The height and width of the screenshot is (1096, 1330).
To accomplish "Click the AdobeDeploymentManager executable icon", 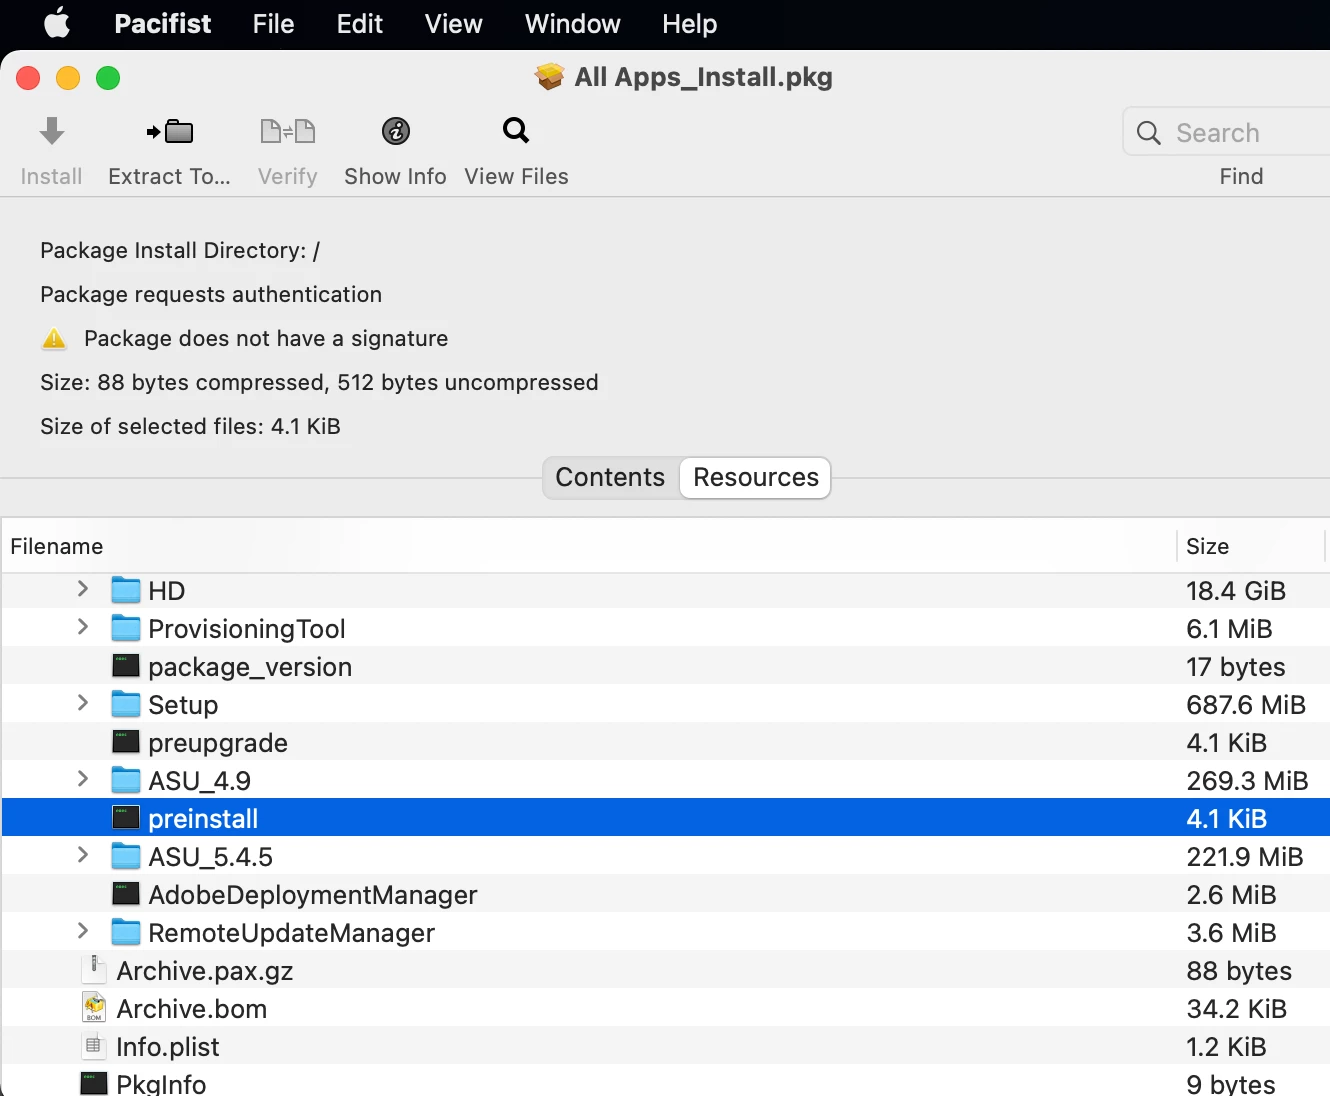I will [x=126, y=894].
